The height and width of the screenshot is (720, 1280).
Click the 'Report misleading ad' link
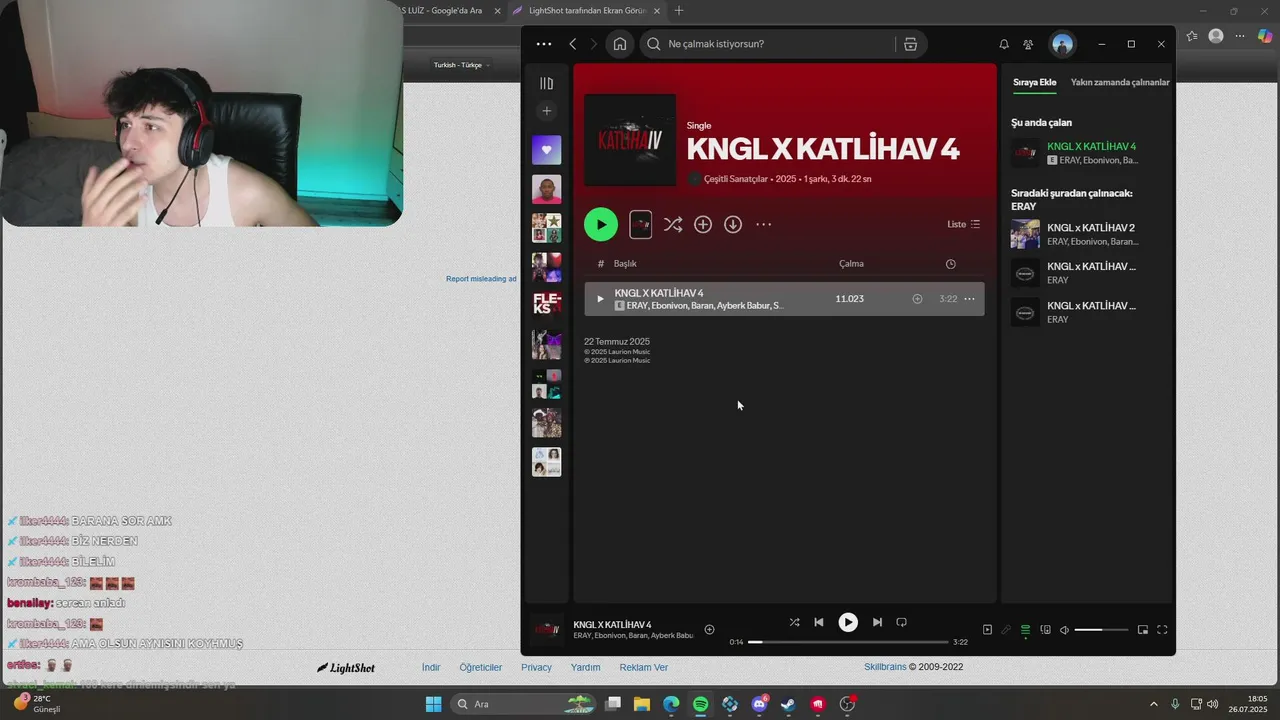click(481, 279)
